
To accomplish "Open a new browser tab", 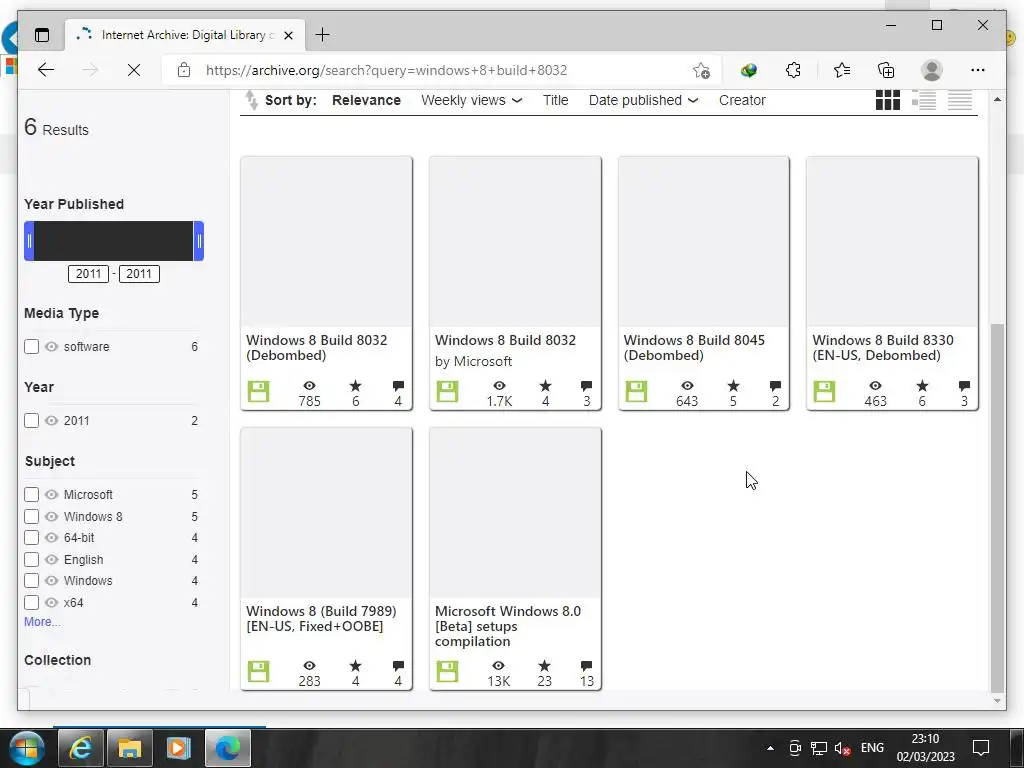I will coord(323,35).
